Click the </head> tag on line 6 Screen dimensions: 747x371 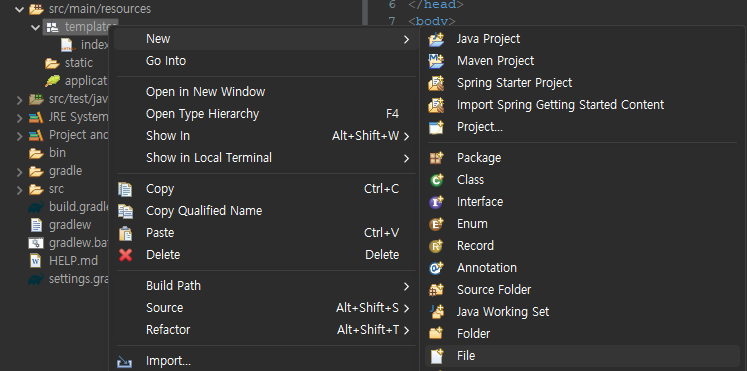(x=435, y=5)
